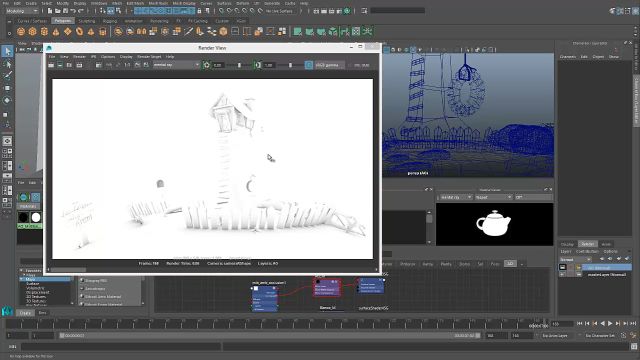Create a polygon pyramid from the shelf
This screenshot has height=360, width=640.
click(x=91, y=31)
